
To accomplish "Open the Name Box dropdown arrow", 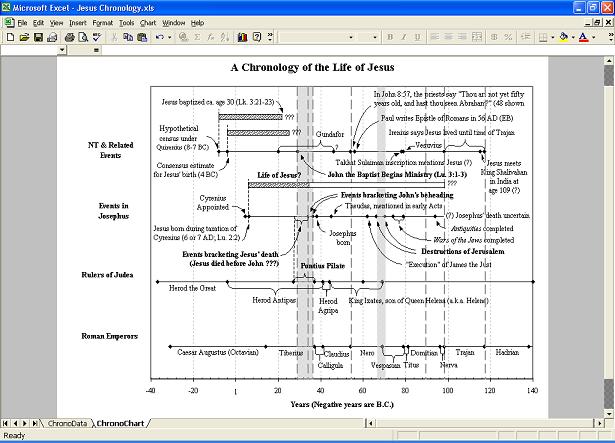I will click(x=62, y=50).
